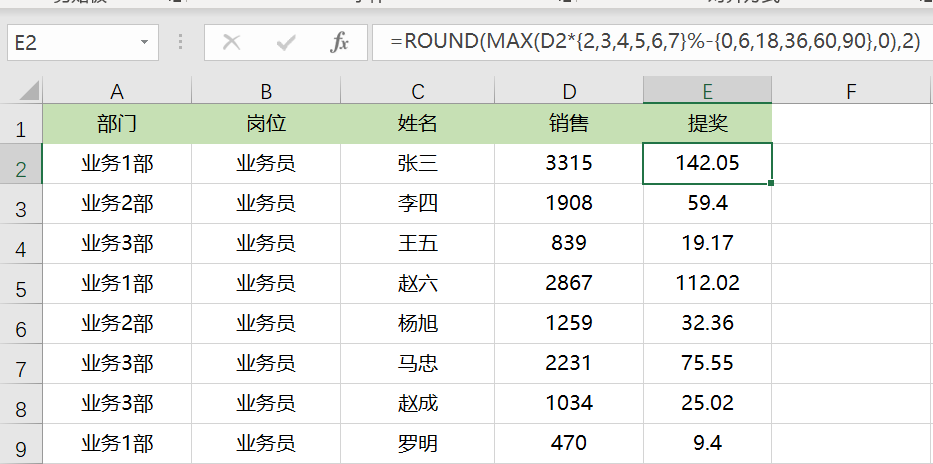Select column C header
This screenshot has height=464, width=933.
pos(418,91)
